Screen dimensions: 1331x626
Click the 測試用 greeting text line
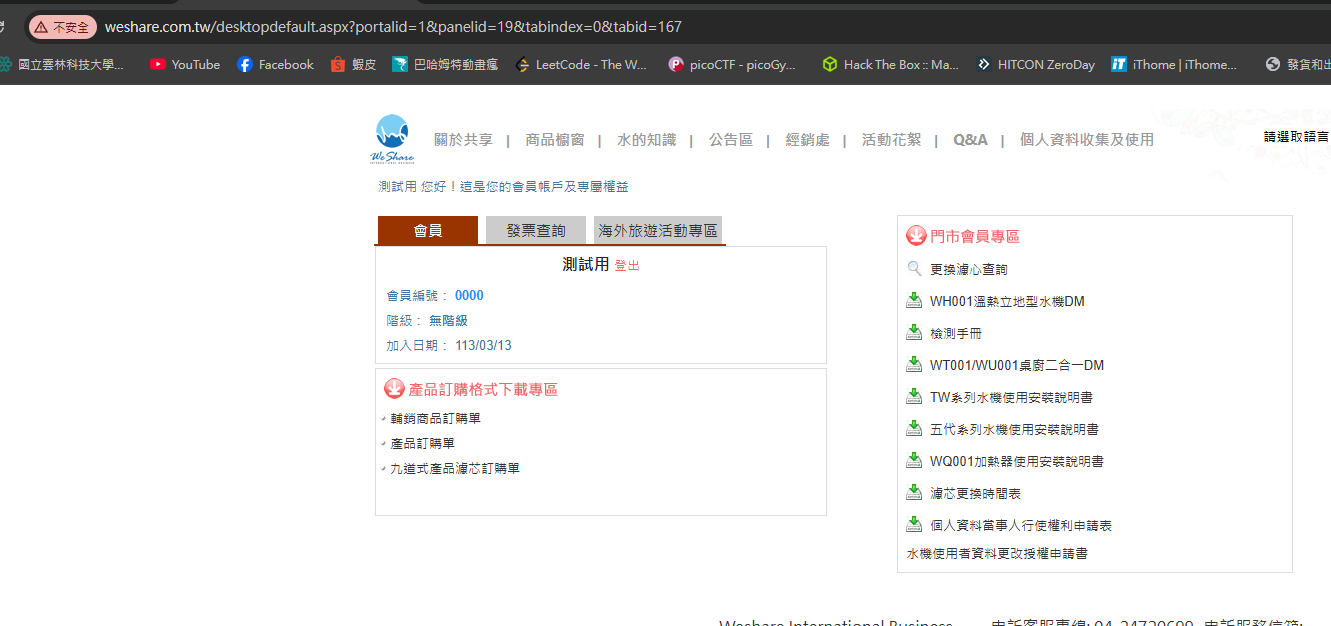pos(503,187)
